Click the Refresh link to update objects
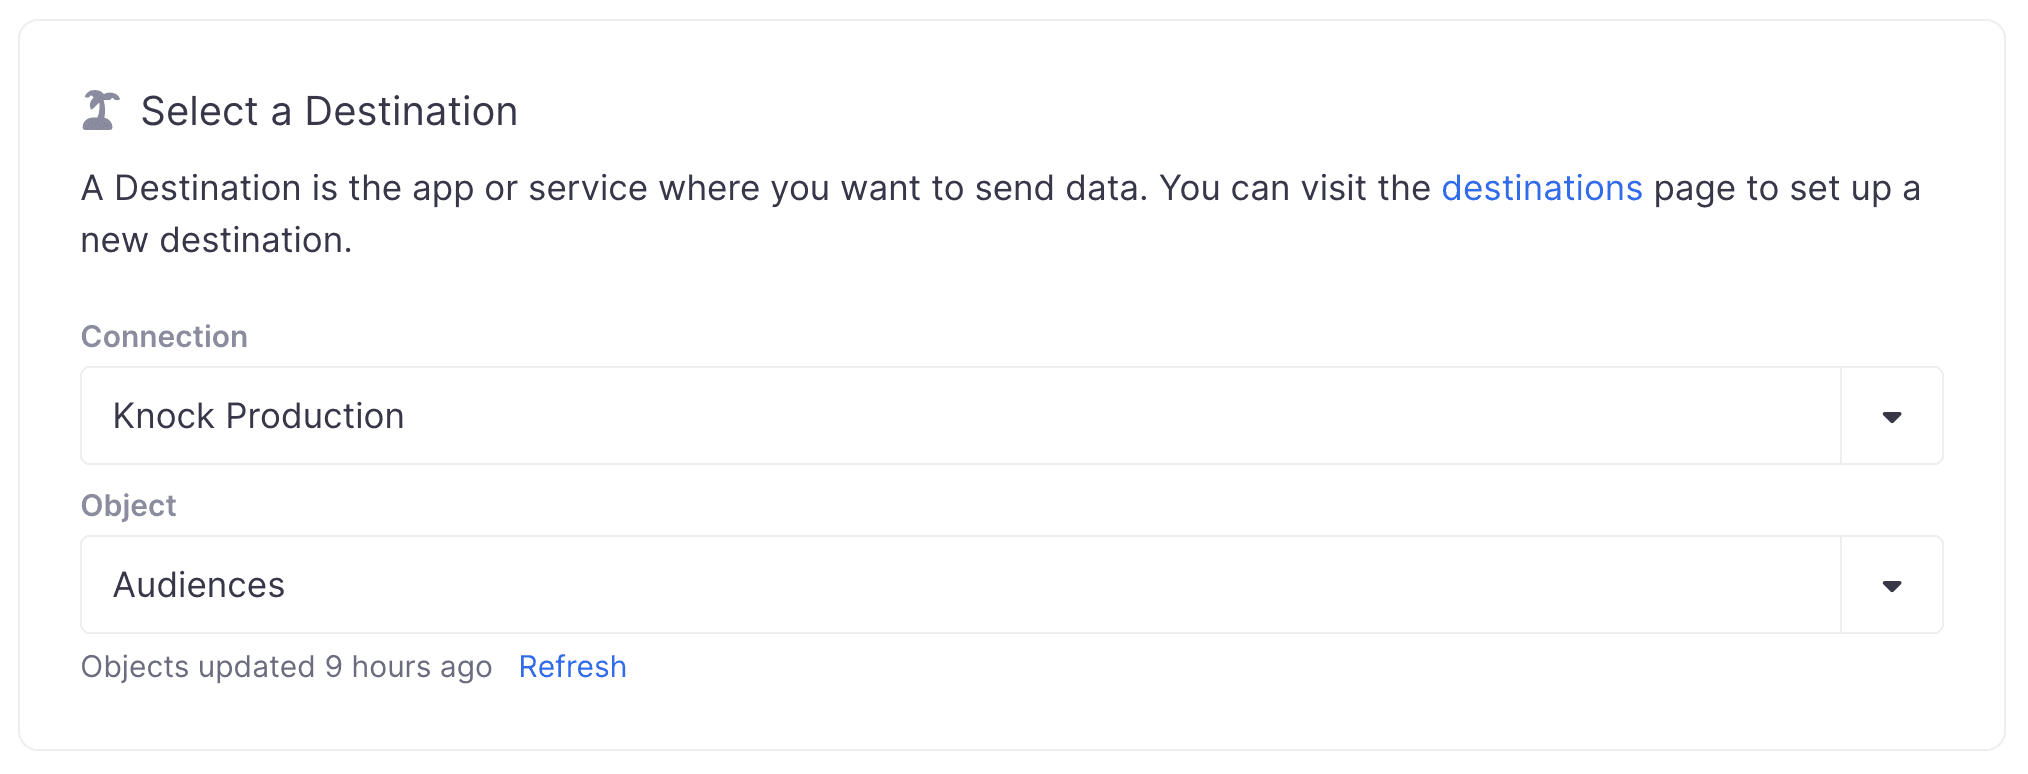Viewport: 2028px width, 774px height. [572, 666]
